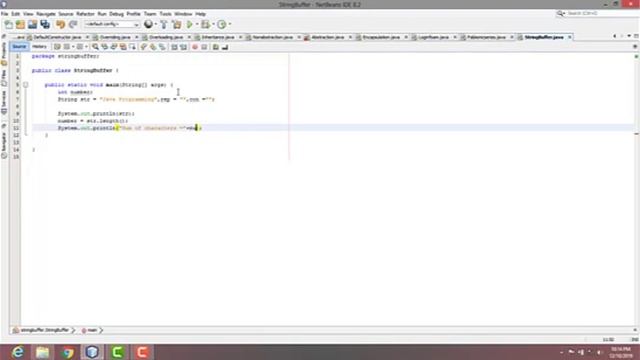The image size is (640, 360).
Task: Maximize editor window icon beside tab arrows
Action: [x=636, y=36]
